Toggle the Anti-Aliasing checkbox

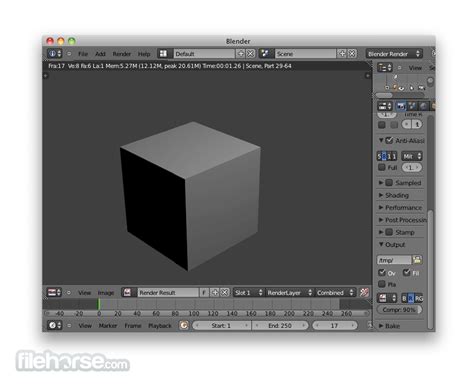389,140
